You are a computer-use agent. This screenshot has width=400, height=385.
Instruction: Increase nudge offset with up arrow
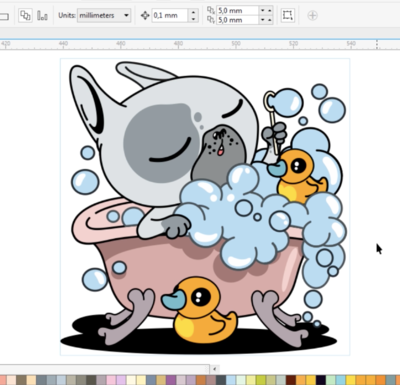[x=193, y=12]
